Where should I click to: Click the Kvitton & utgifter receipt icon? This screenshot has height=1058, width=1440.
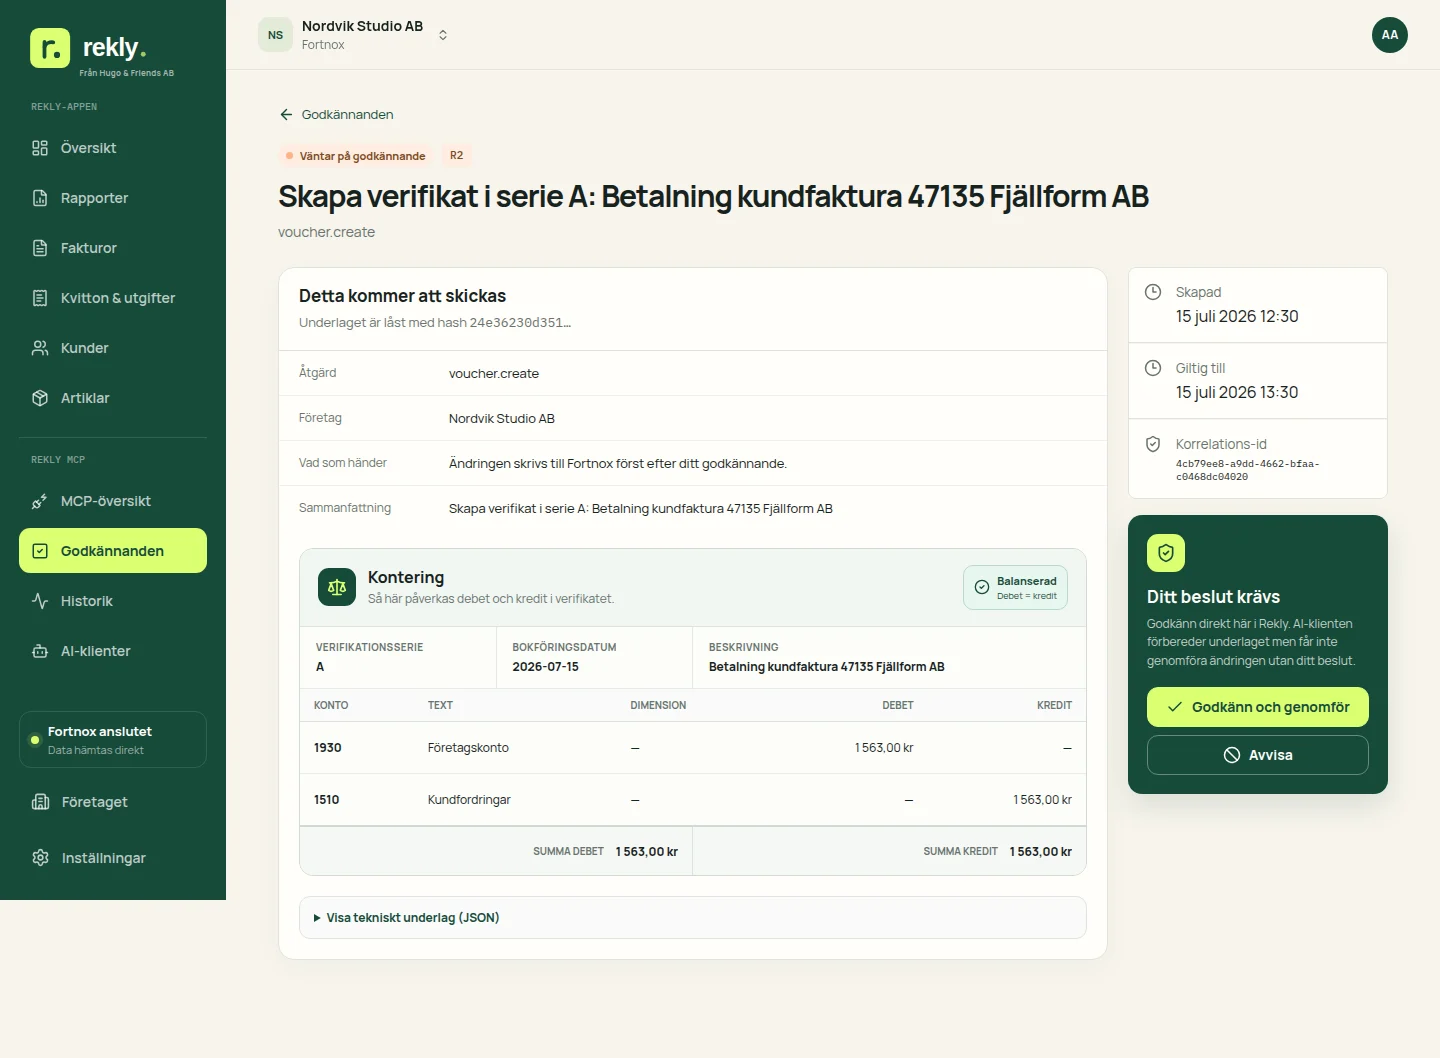(x=40, y=298)
